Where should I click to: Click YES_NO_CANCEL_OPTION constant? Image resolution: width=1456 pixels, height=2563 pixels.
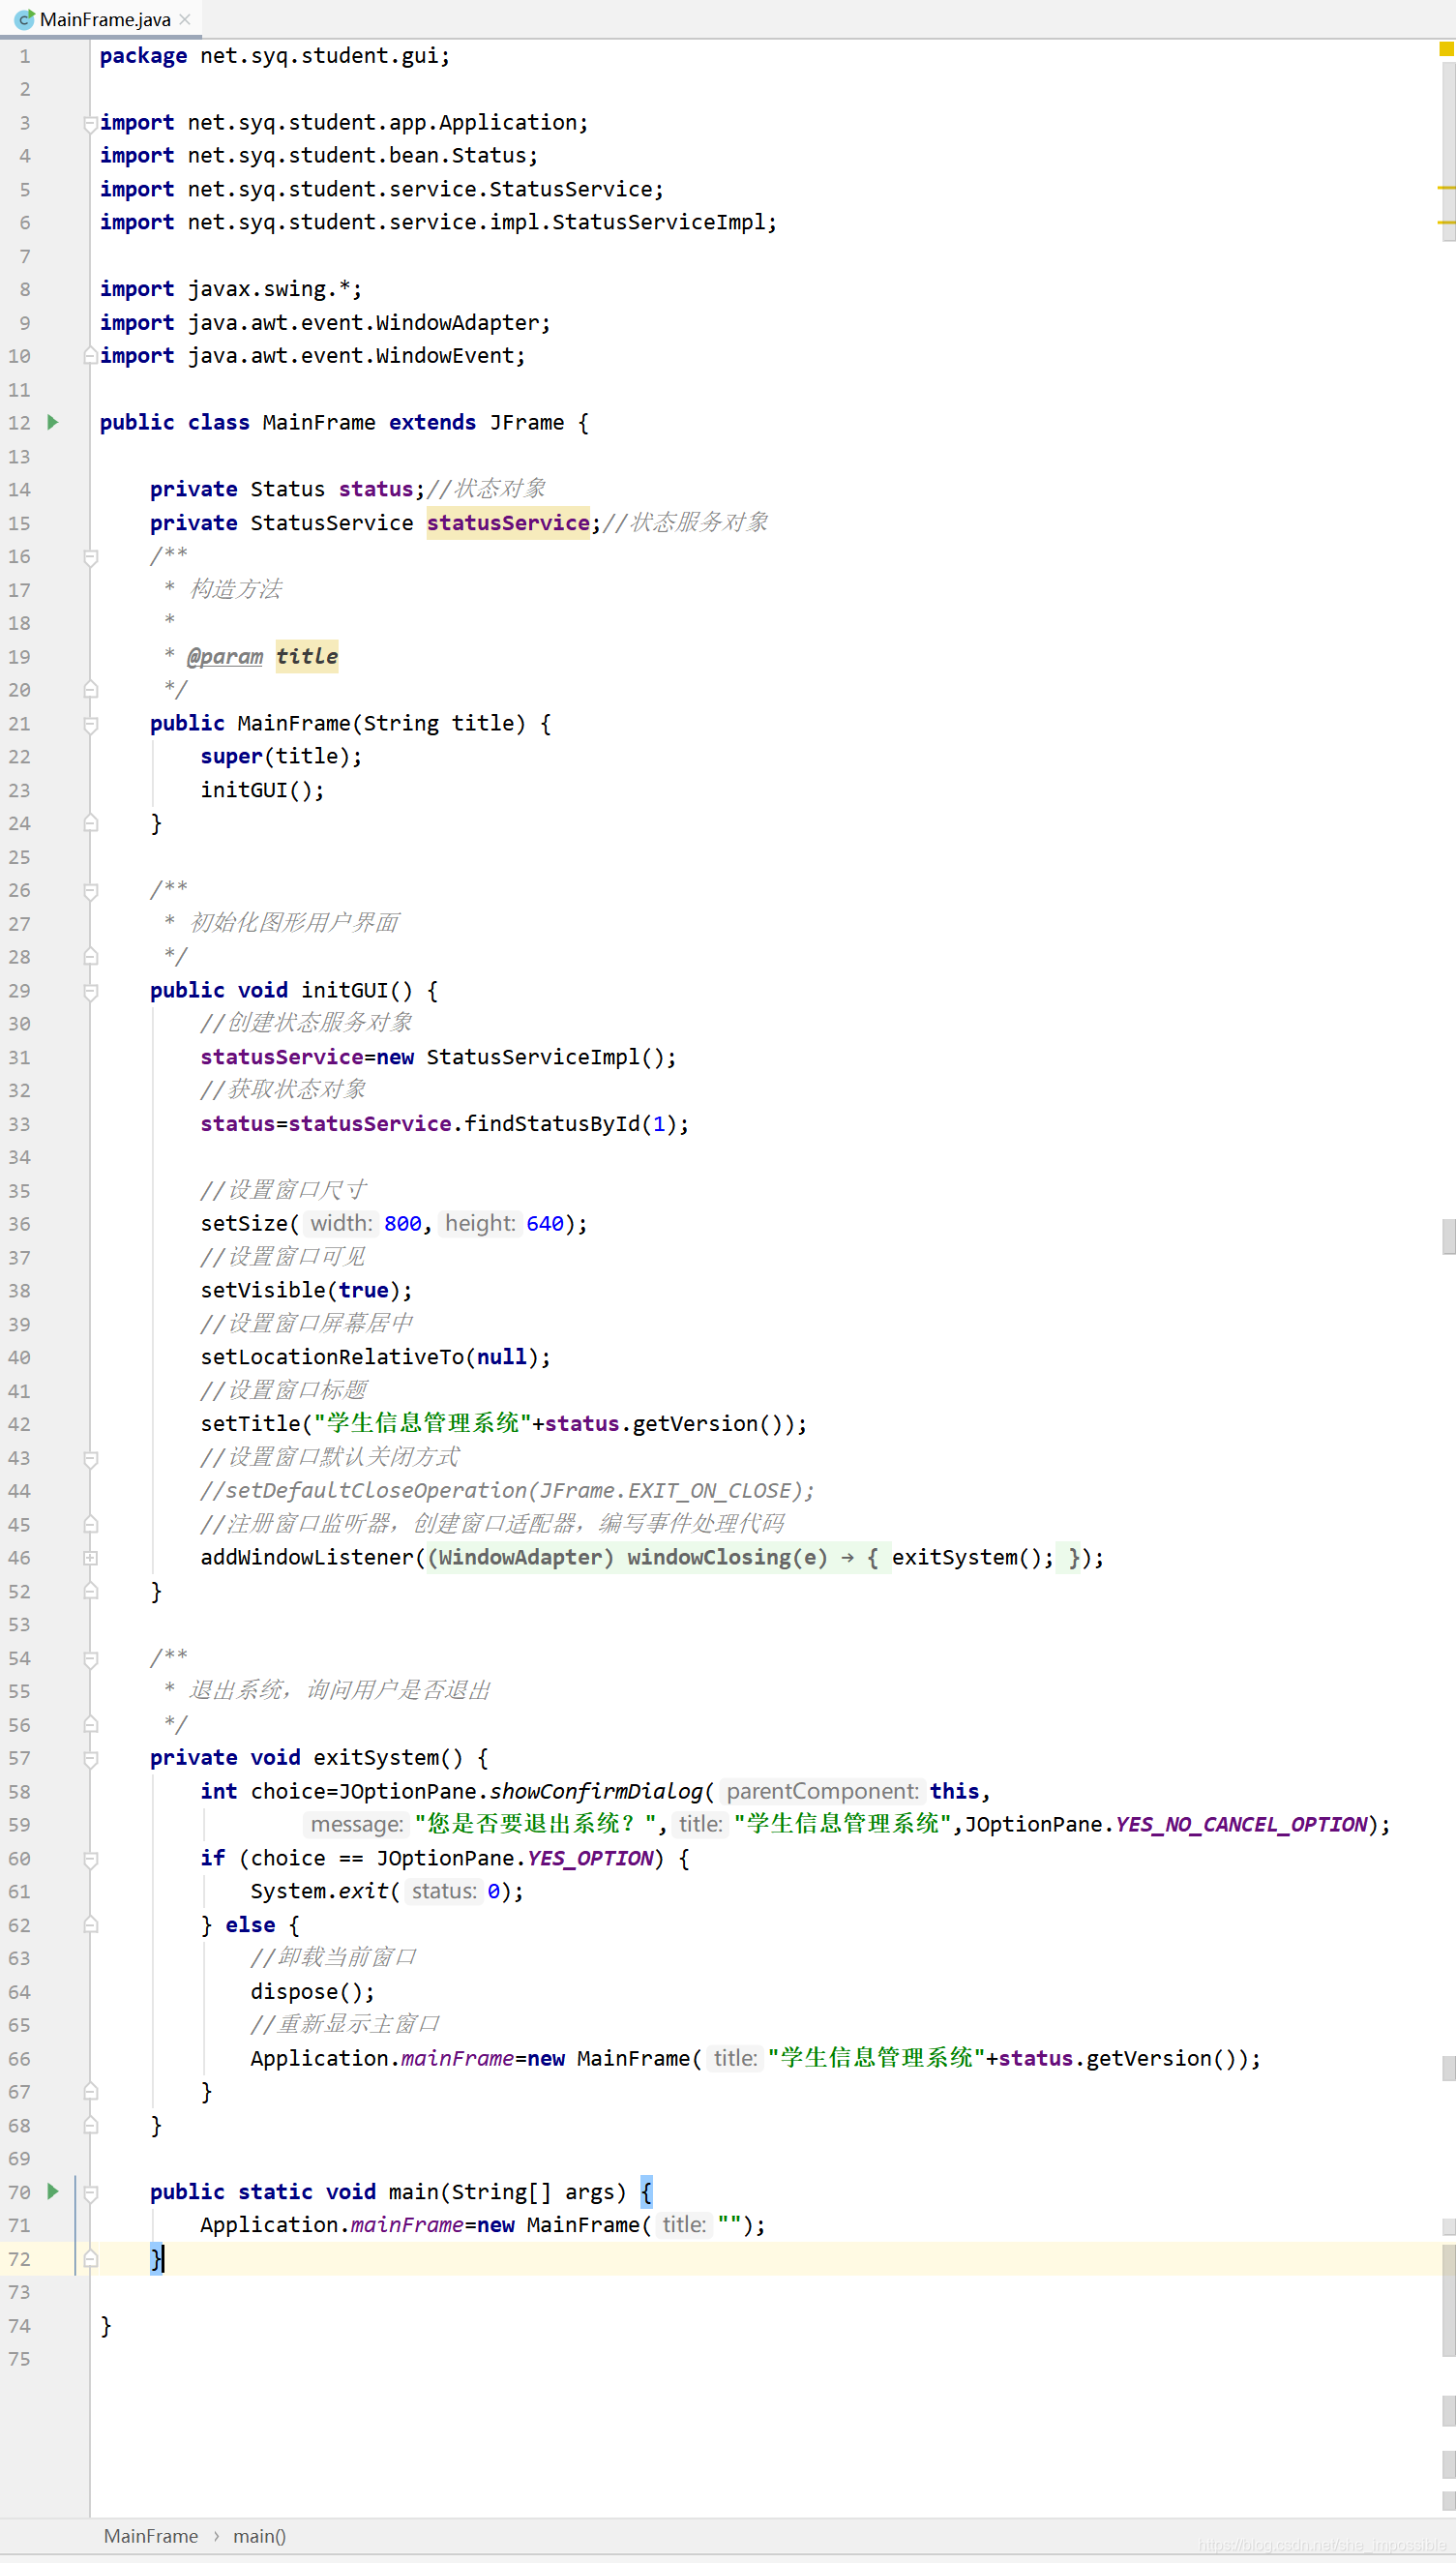[x=1241, y=1824]
